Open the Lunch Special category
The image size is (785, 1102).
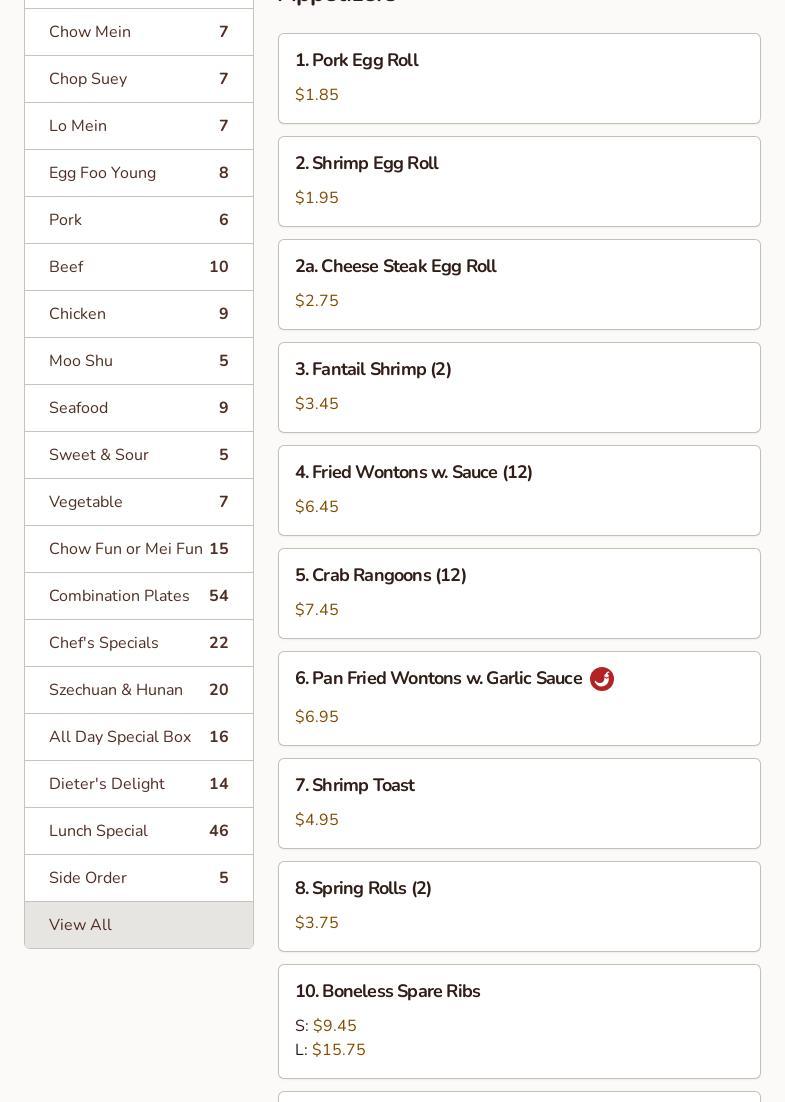[x=138, y=831]
